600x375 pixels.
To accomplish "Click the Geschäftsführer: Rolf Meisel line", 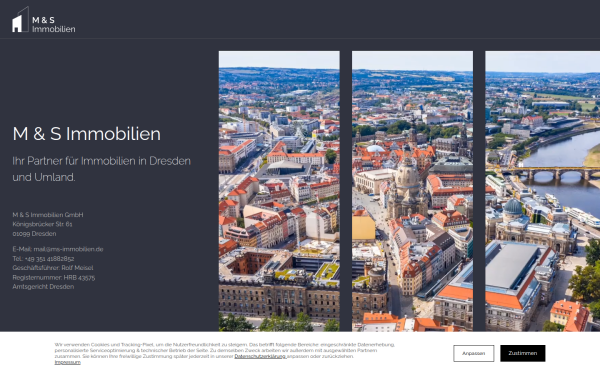I will pyautogui.click(x=53, y=268).
